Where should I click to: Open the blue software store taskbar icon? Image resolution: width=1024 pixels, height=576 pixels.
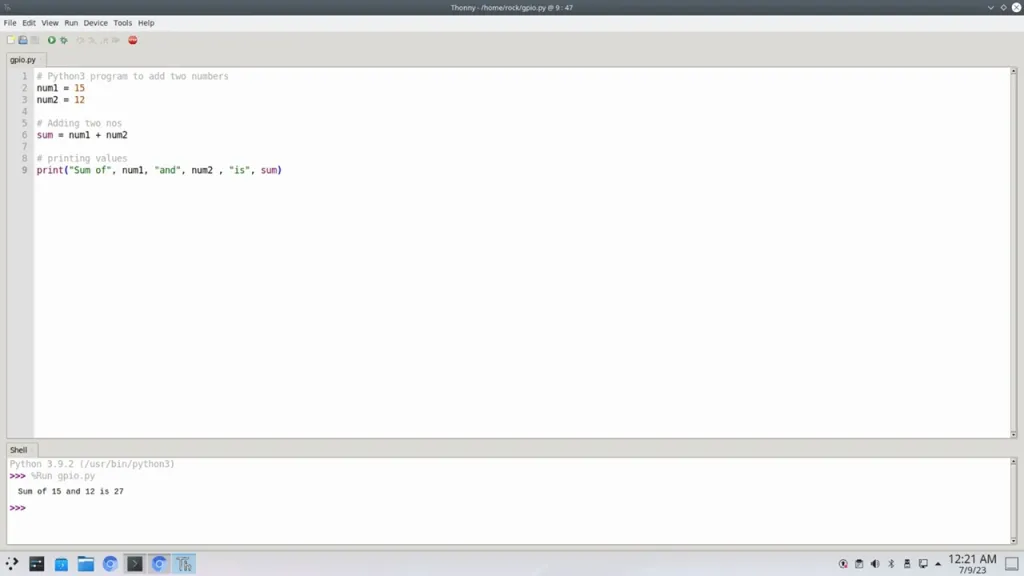pos(61,564)
